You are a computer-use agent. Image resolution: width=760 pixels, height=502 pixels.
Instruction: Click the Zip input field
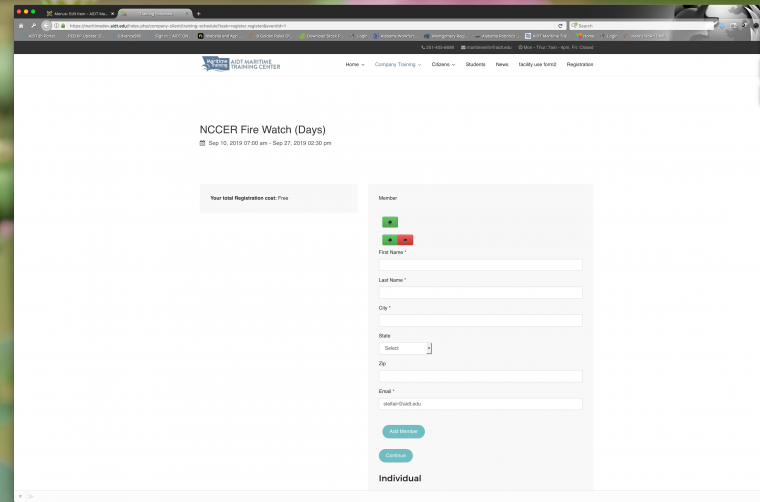click(480, 376)
